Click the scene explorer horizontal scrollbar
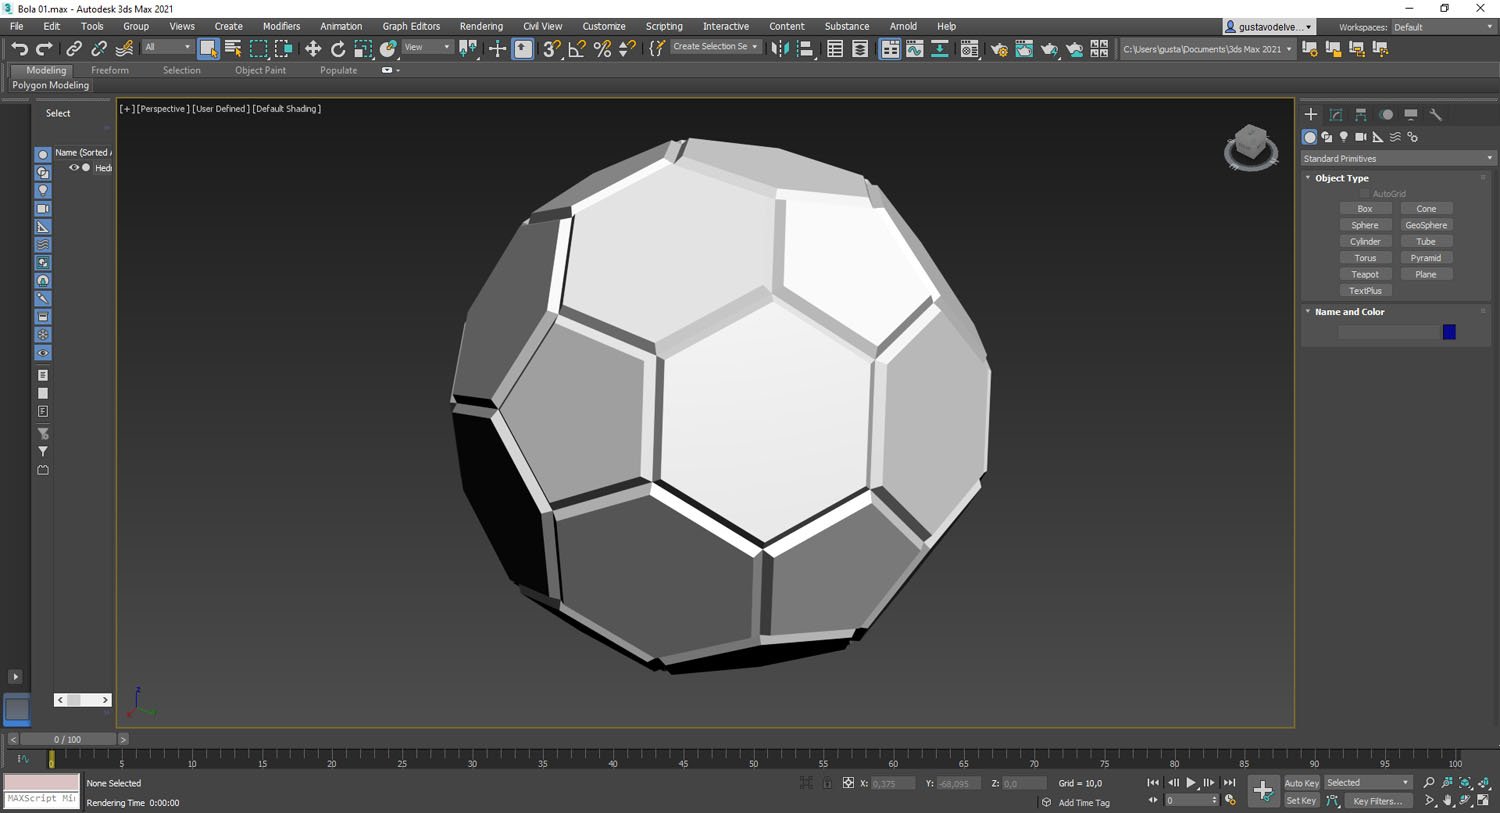Image resolution: width=1500 pixels, height=813 pixels. pos(82,700)
